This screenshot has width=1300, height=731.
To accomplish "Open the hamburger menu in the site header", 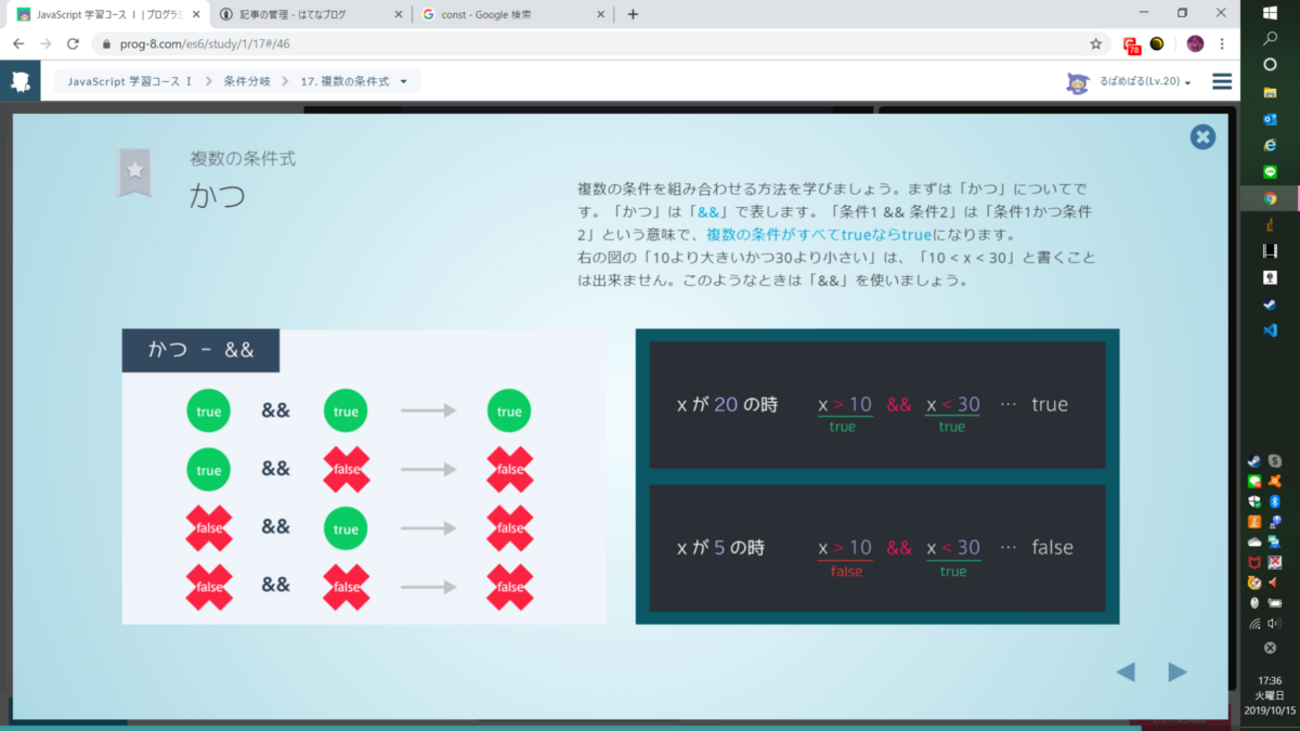I will [1222, 82].
